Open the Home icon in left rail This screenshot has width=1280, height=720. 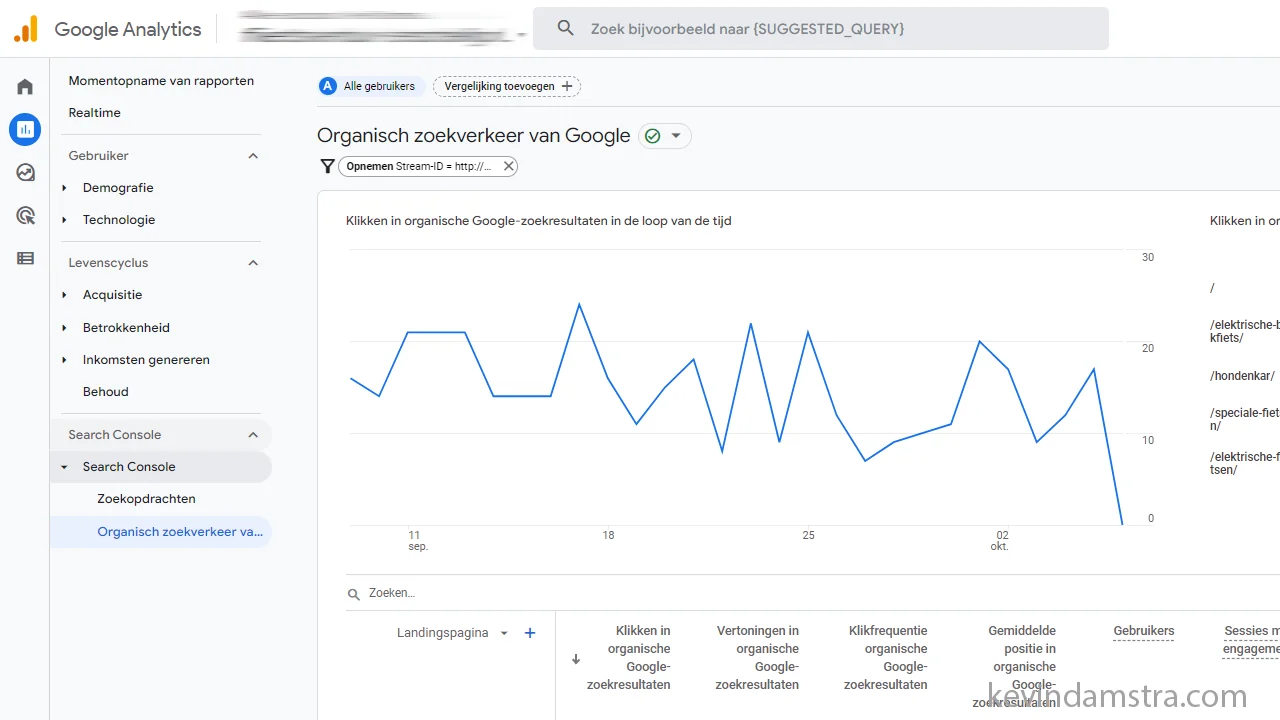[x=25, y=87]
